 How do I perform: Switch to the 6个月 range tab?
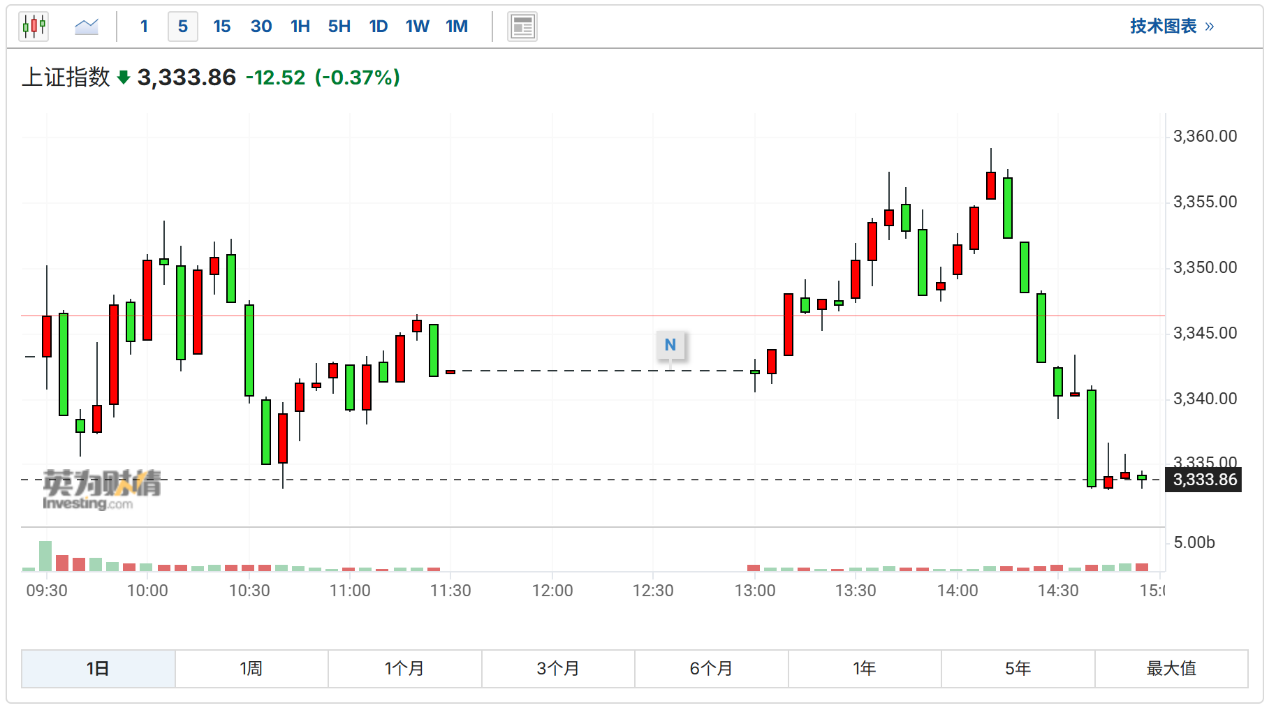(711, 669)
